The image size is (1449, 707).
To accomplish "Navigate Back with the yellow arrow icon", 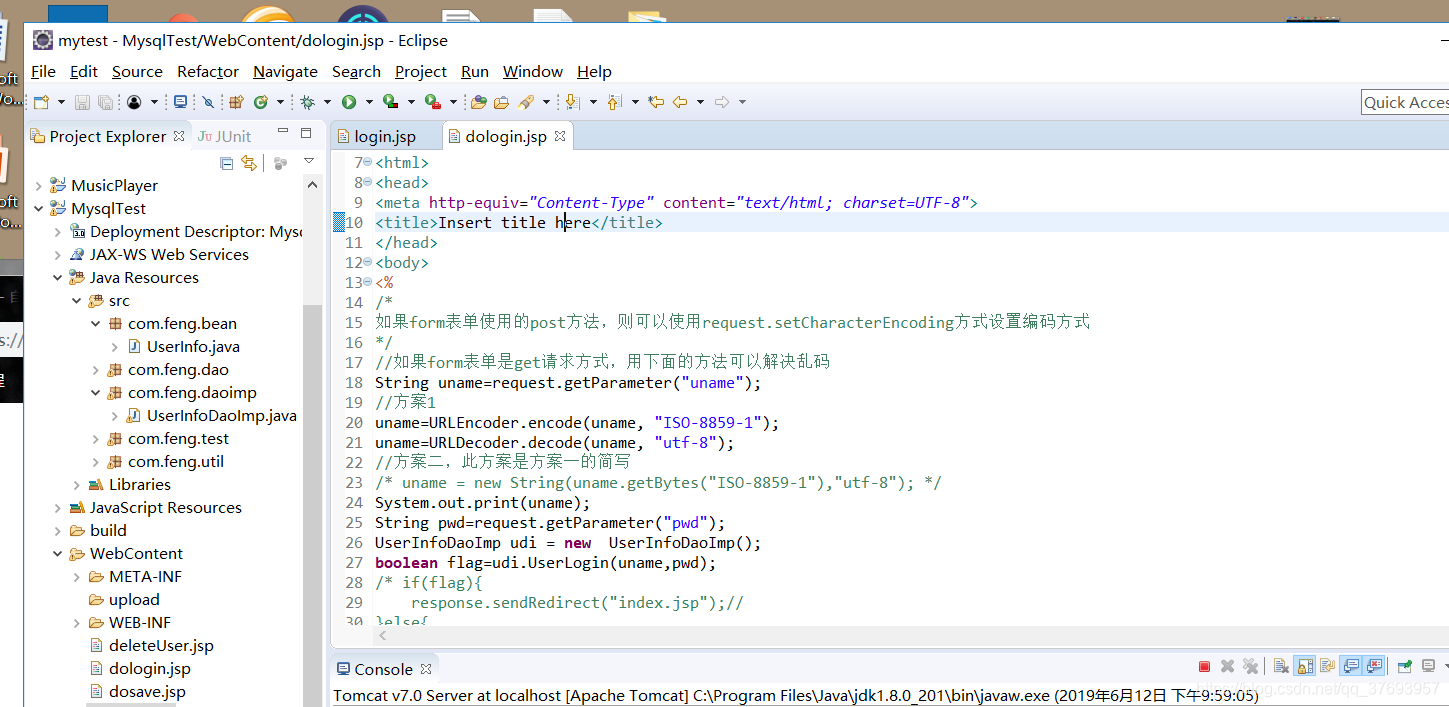I will tap(680, 102).
